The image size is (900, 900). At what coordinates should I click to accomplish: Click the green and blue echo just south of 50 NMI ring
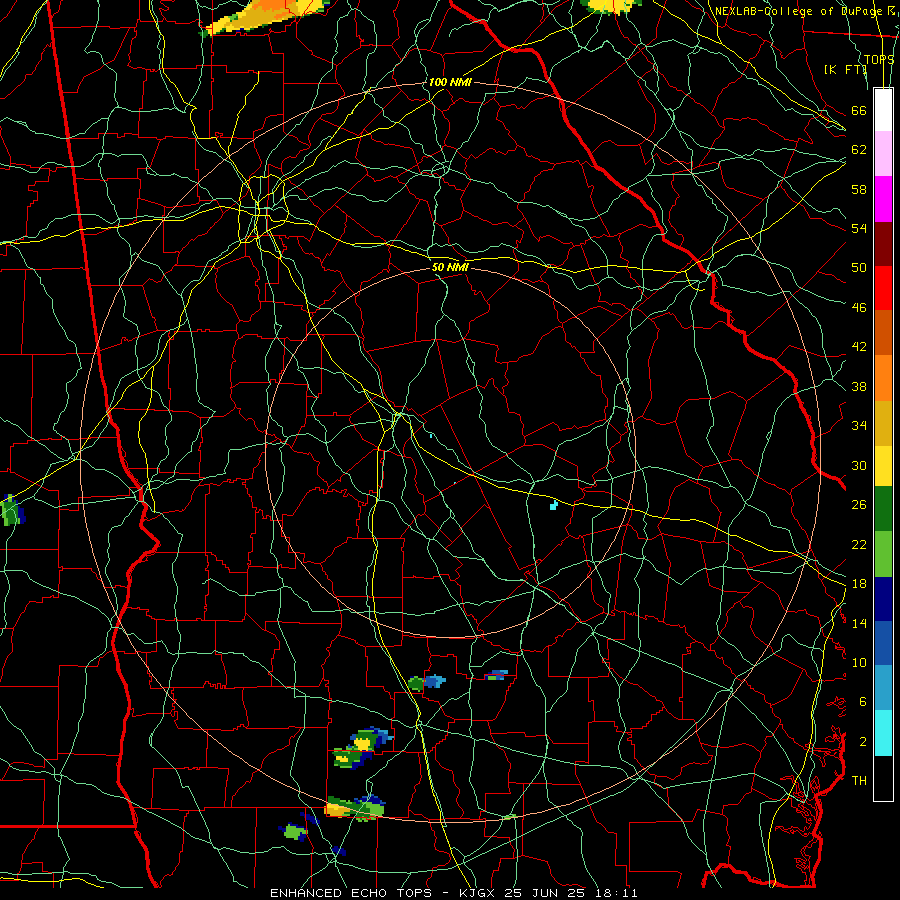426,682
